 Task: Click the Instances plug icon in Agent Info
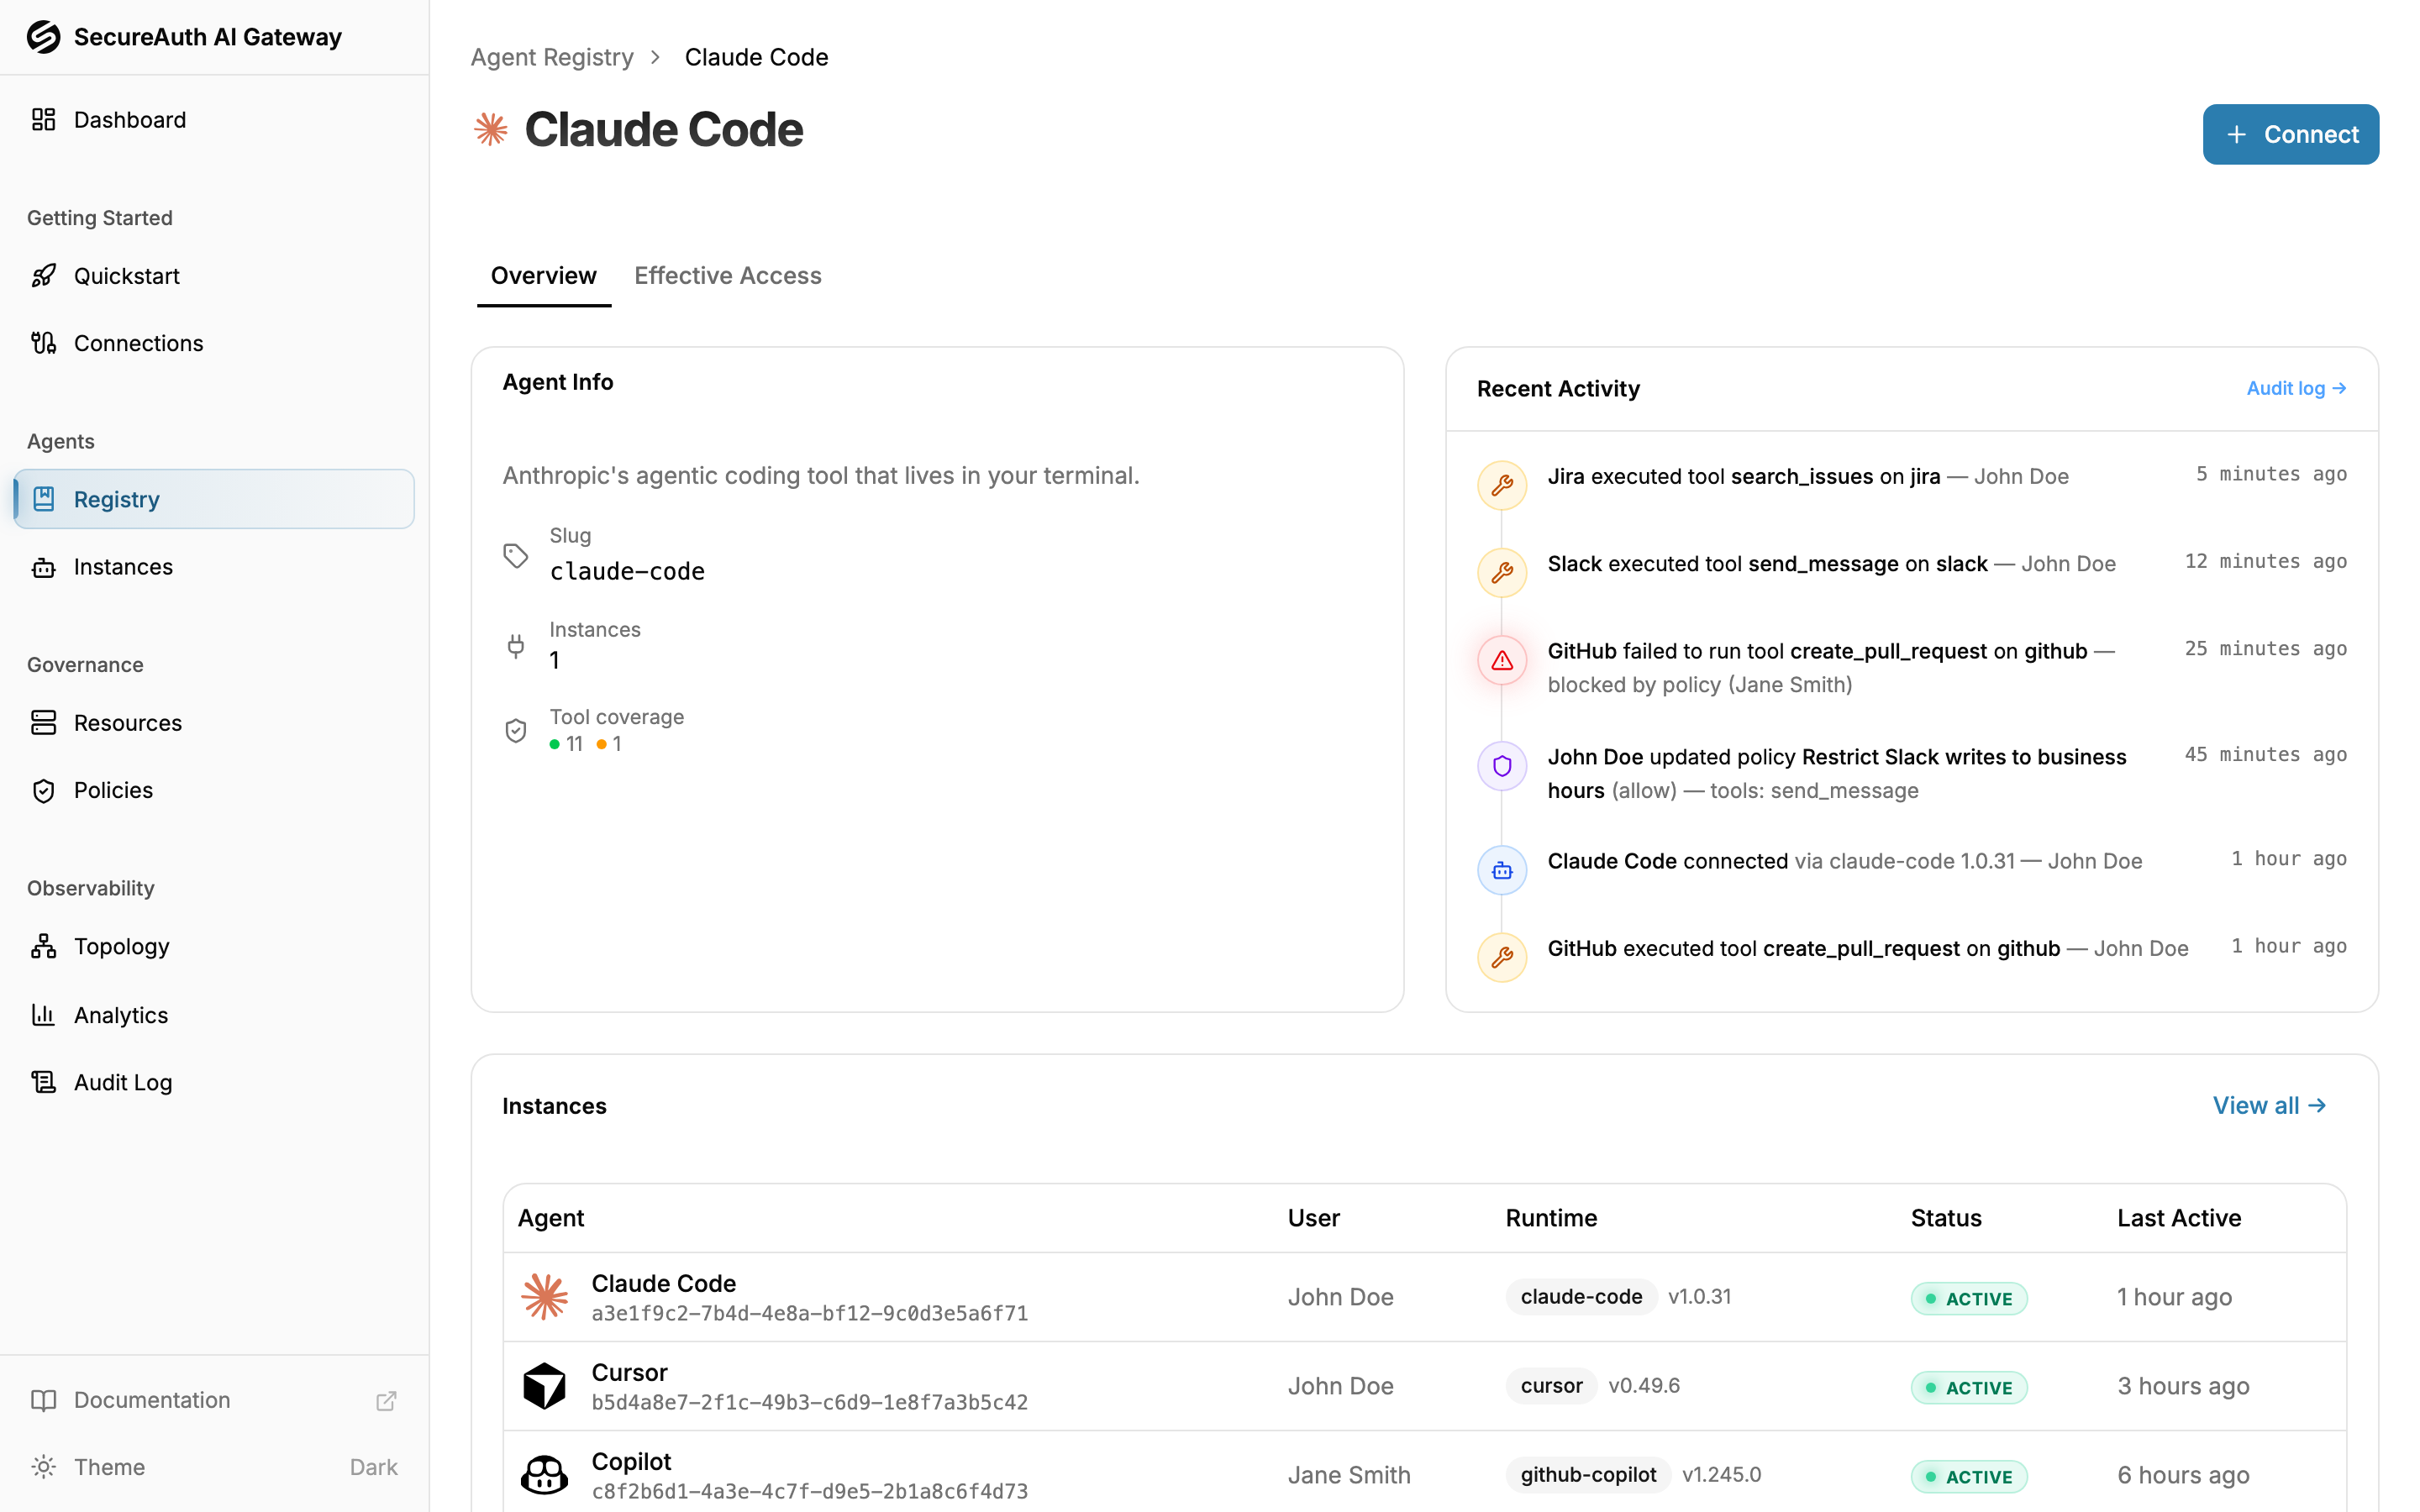[x=516, y=646]
